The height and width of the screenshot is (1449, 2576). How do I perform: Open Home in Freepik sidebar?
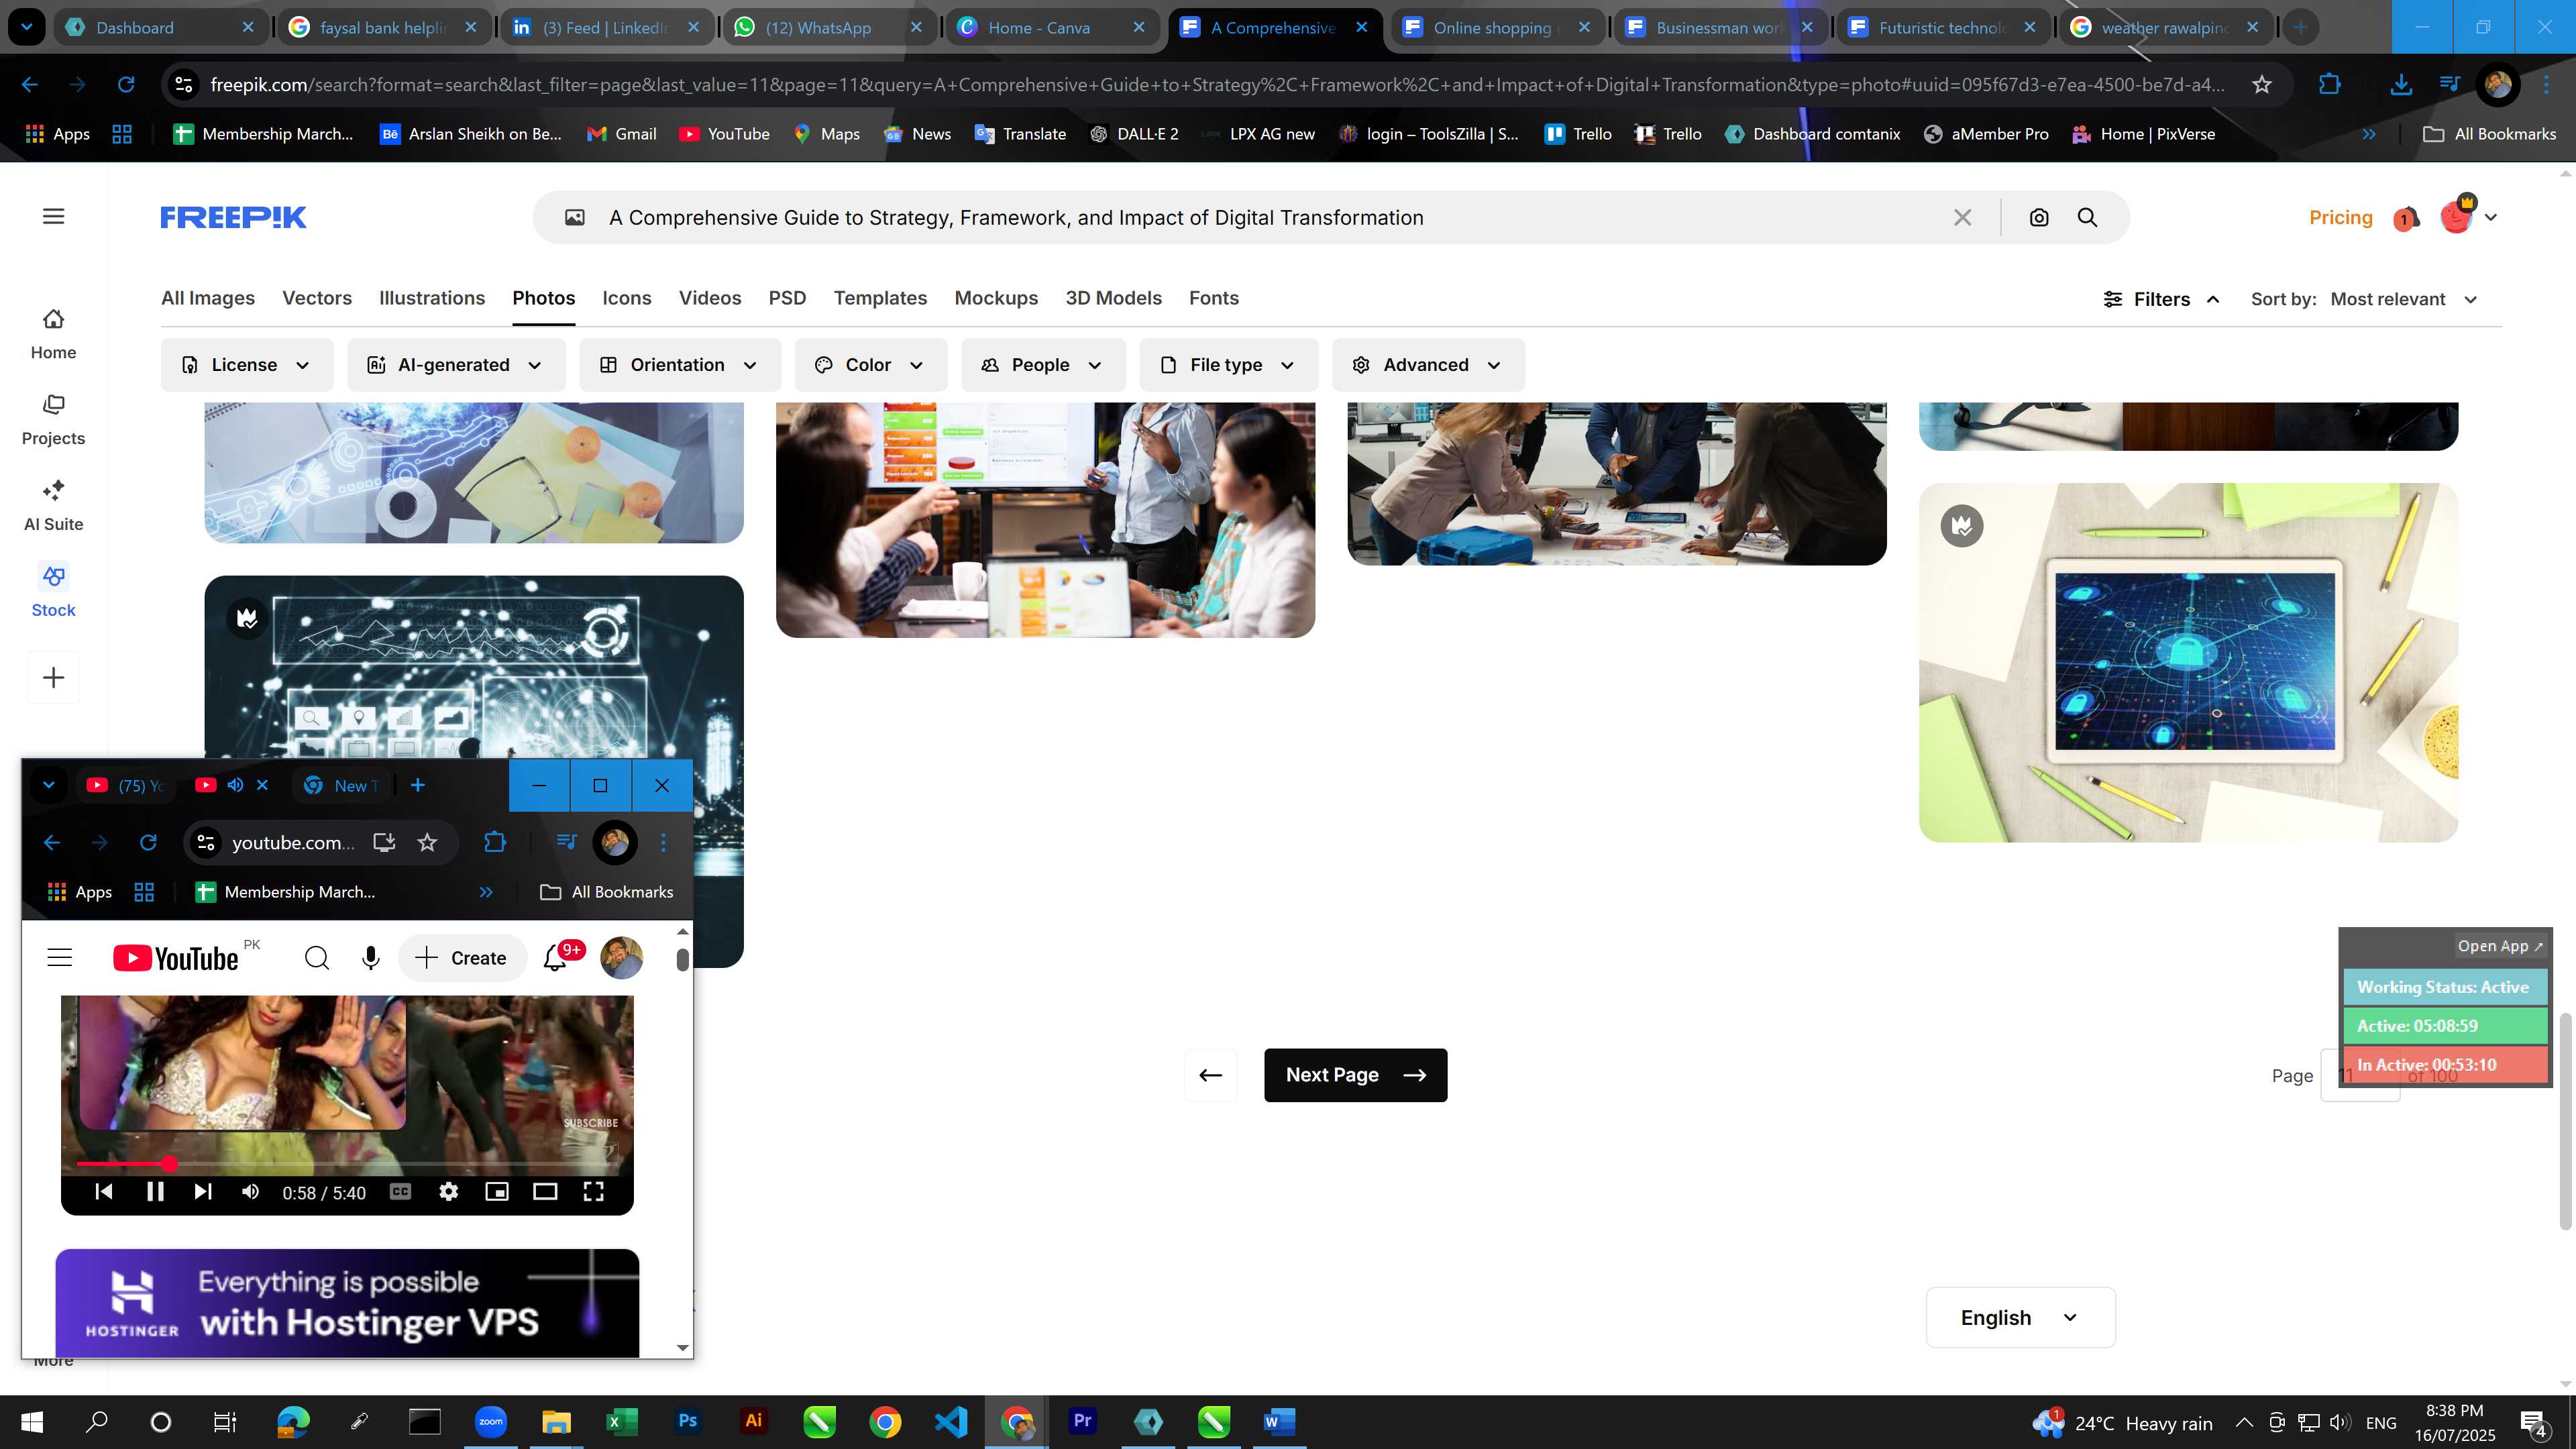pos(53,334)
